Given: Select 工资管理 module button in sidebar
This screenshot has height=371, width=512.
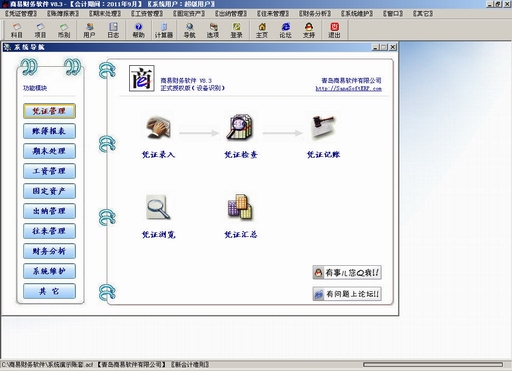Looking at the screenshot, I should [49, 171].
